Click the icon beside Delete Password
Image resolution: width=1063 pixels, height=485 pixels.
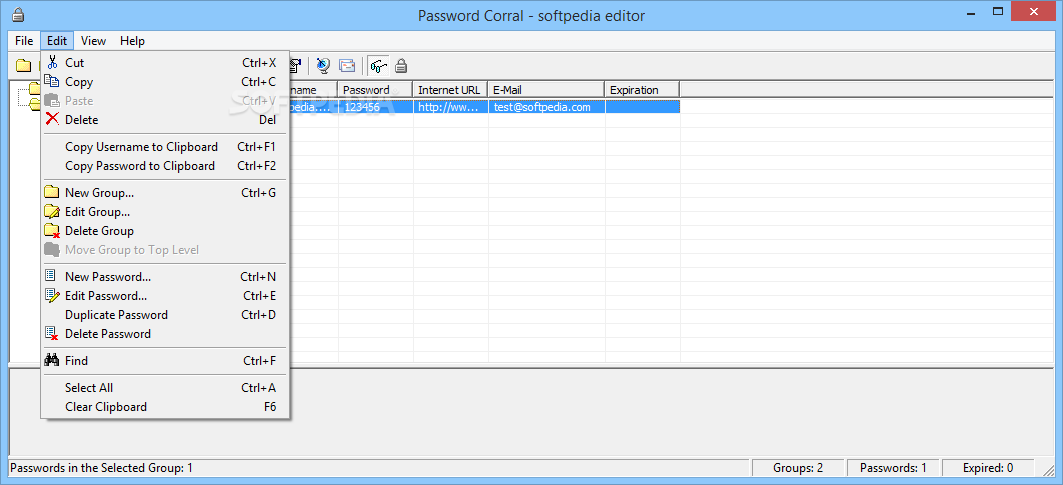(52, 334)
